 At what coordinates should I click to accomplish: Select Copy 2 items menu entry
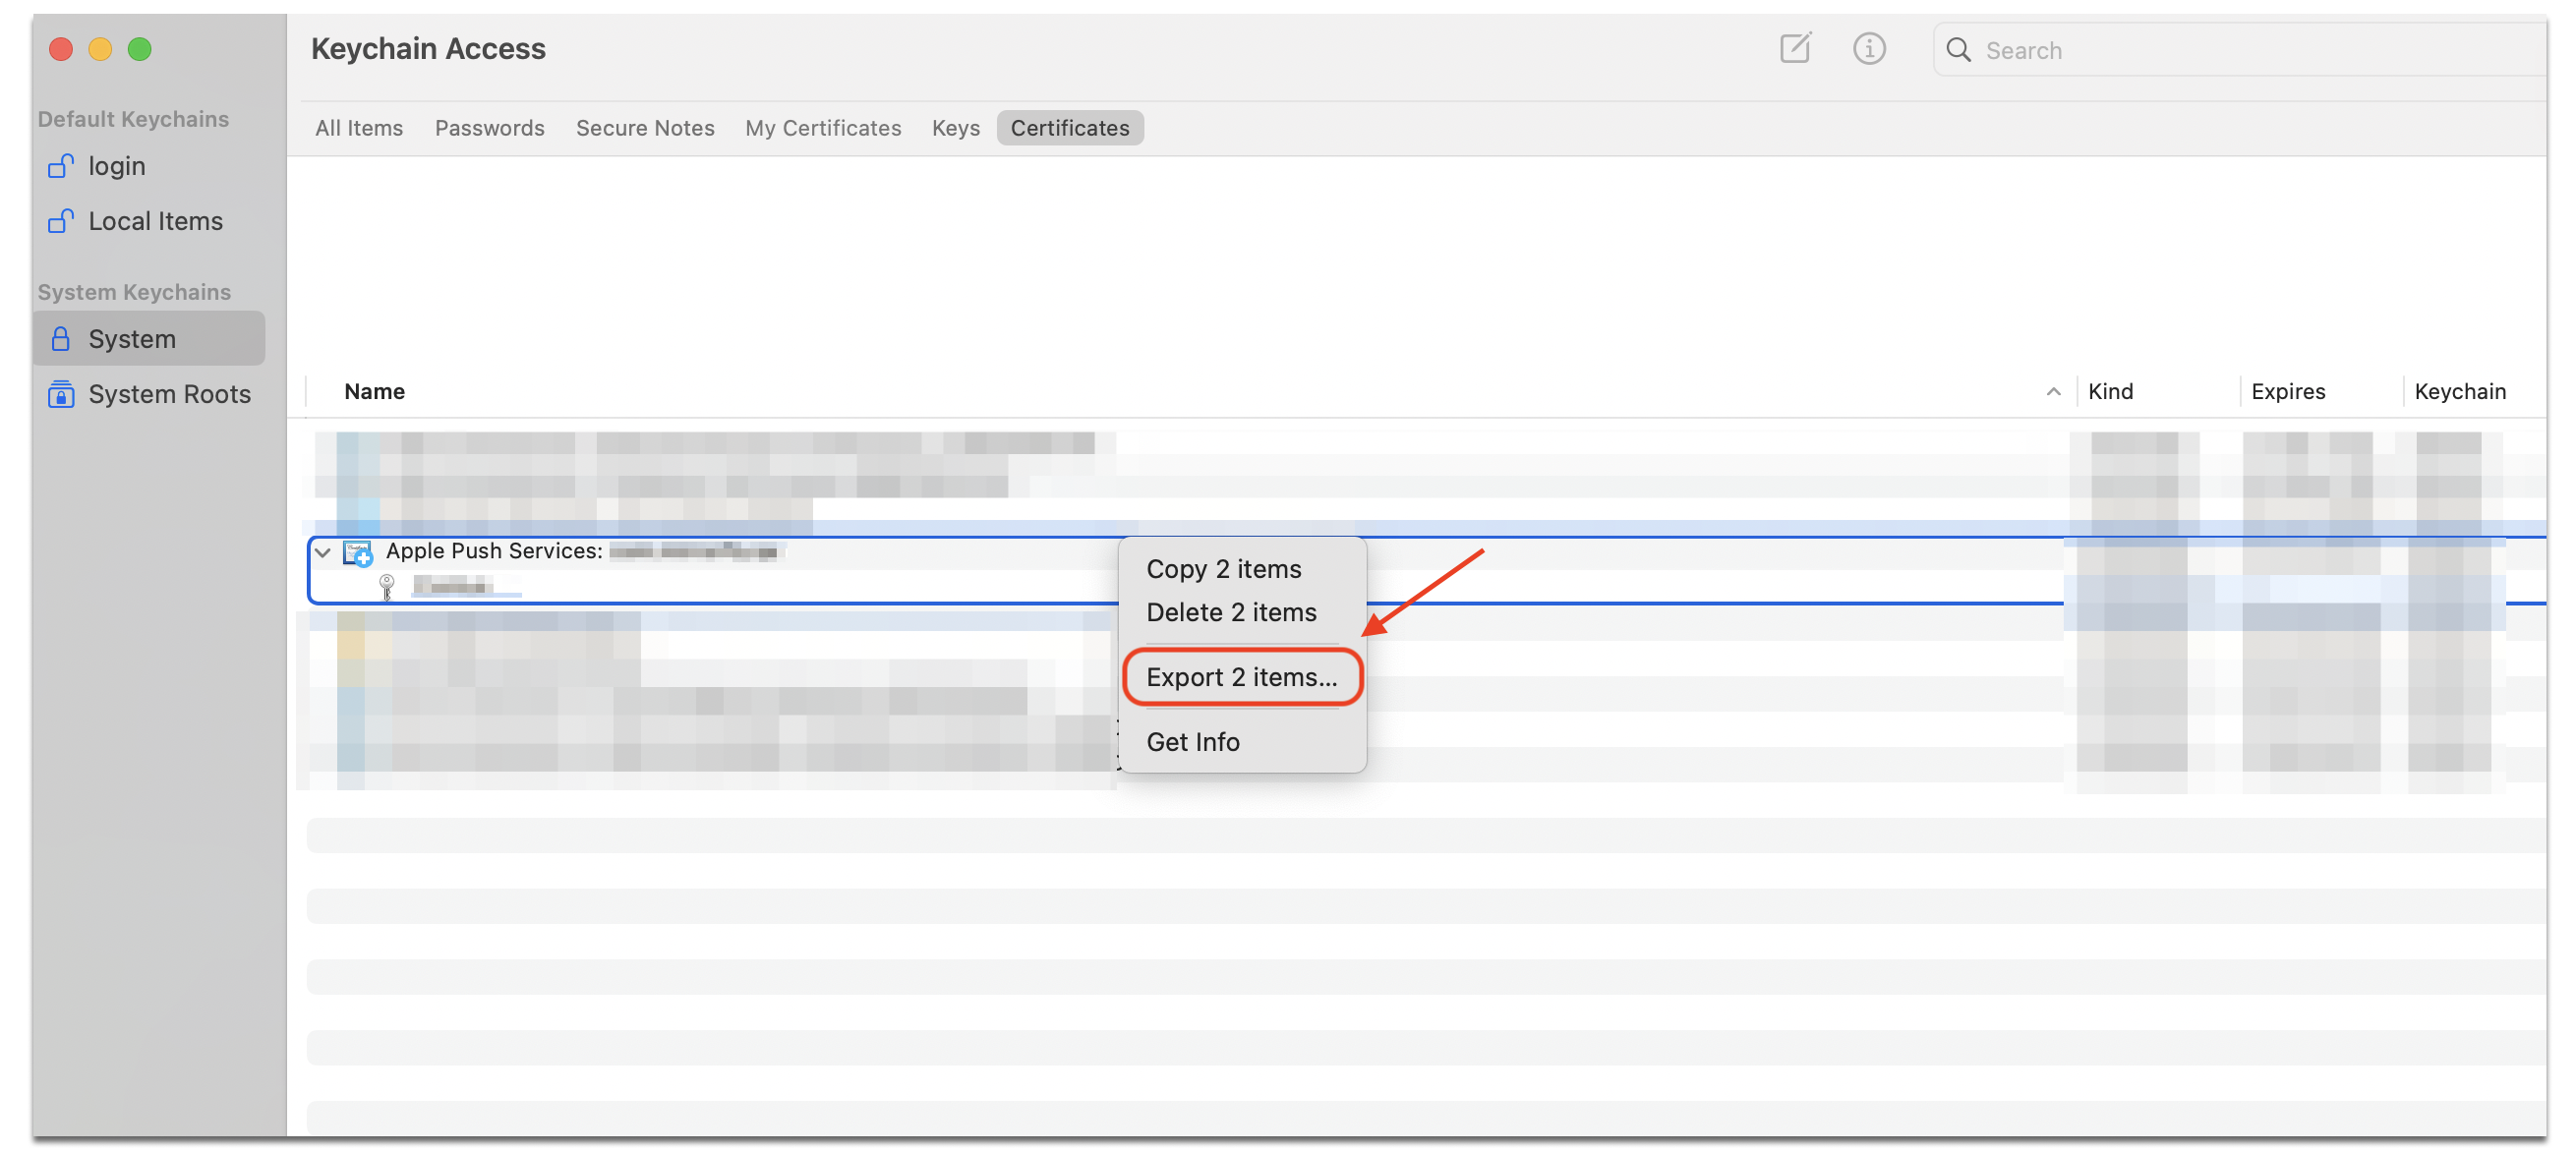tap(1223, 569)
